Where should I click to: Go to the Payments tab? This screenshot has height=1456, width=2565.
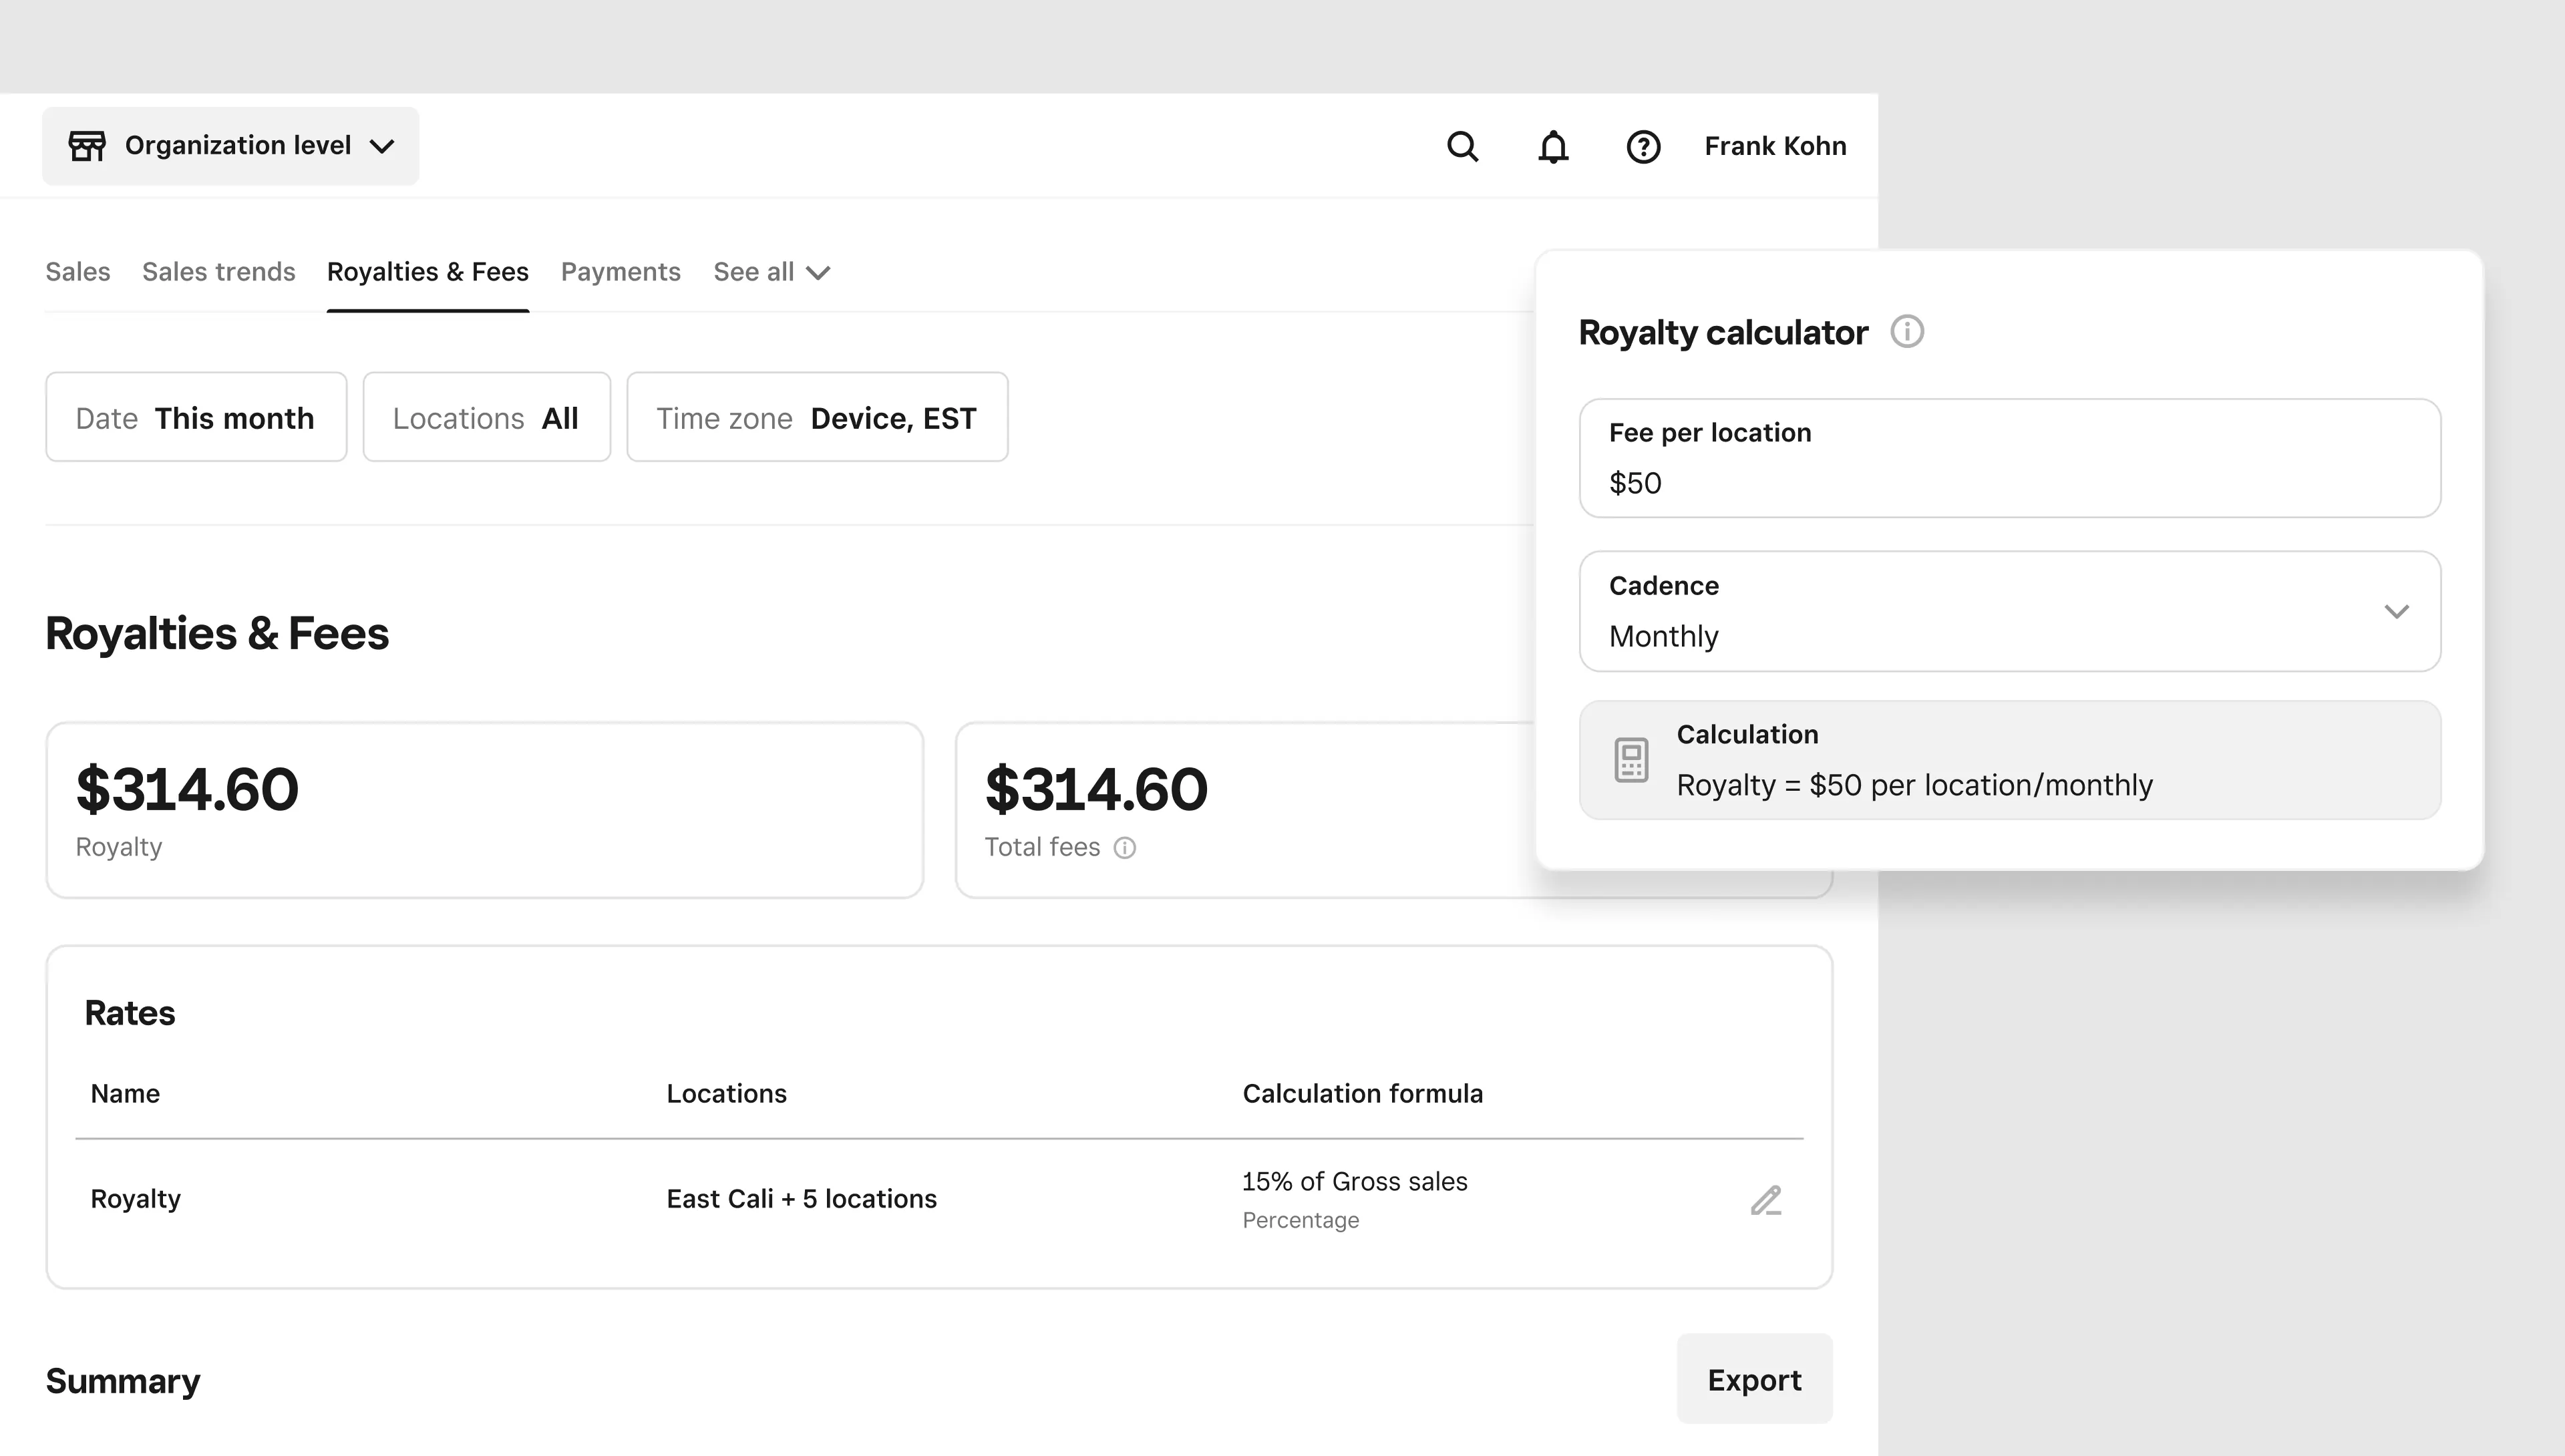pos(620,272)
